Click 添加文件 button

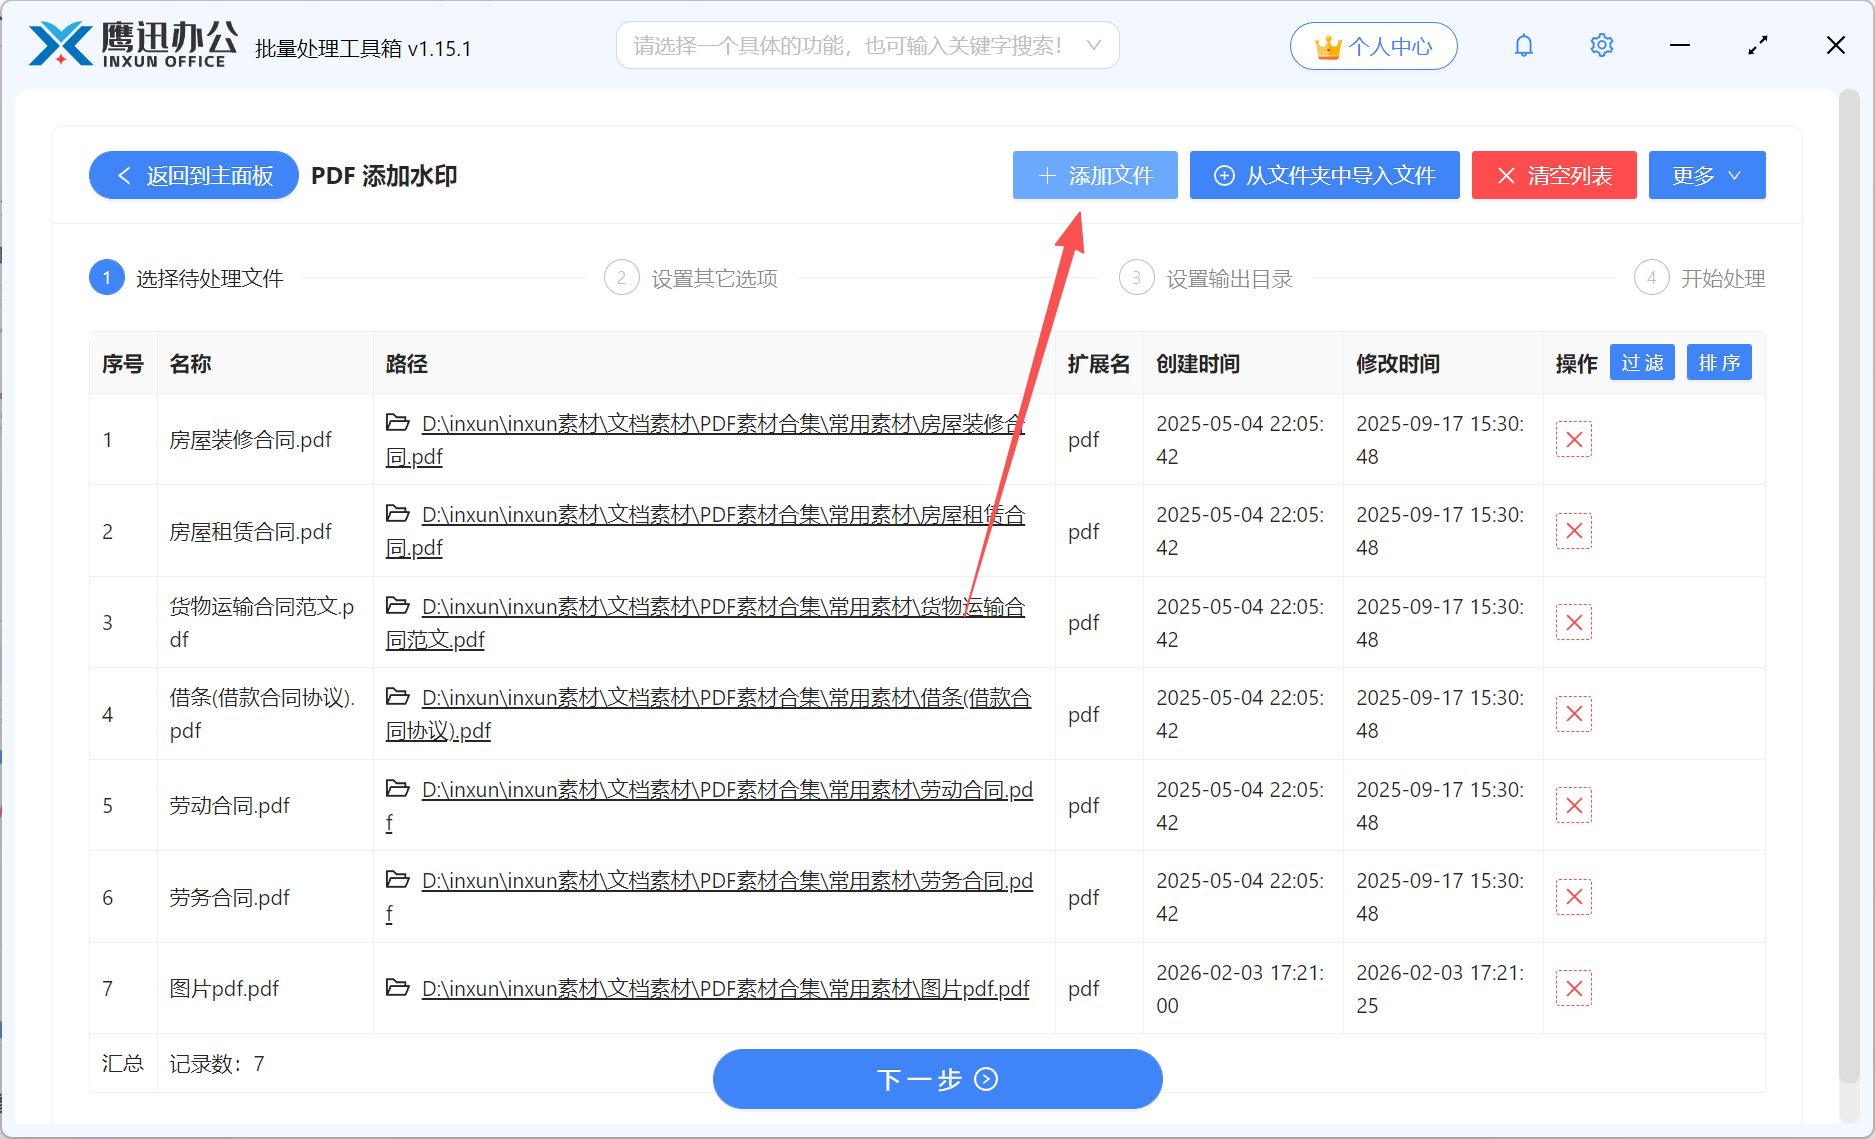pos(1095,175)
